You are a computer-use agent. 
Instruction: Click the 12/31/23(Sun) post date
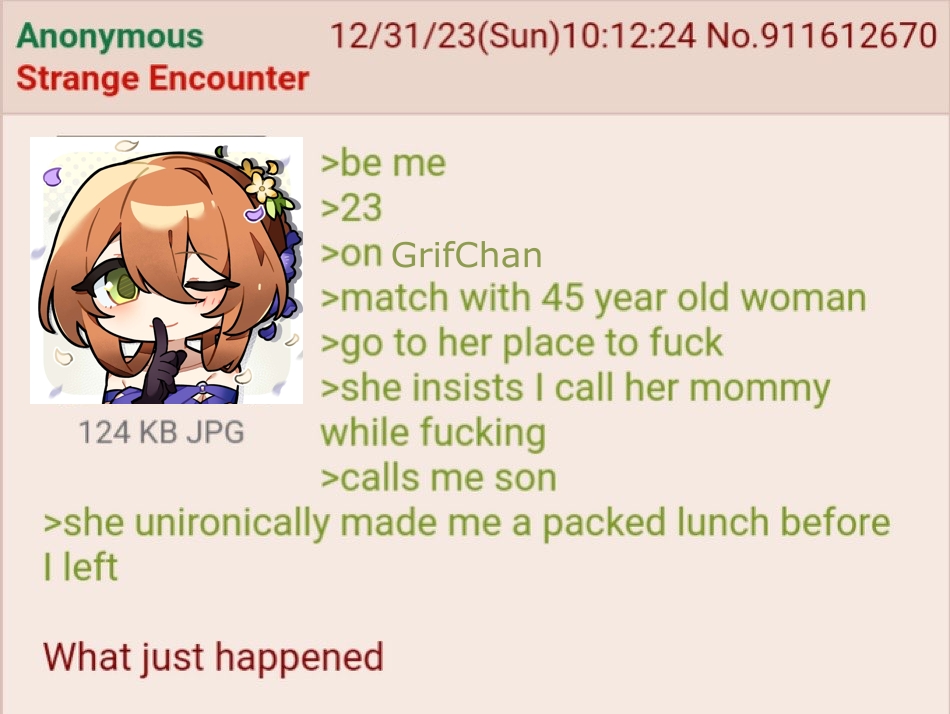[x=445, y=35]
